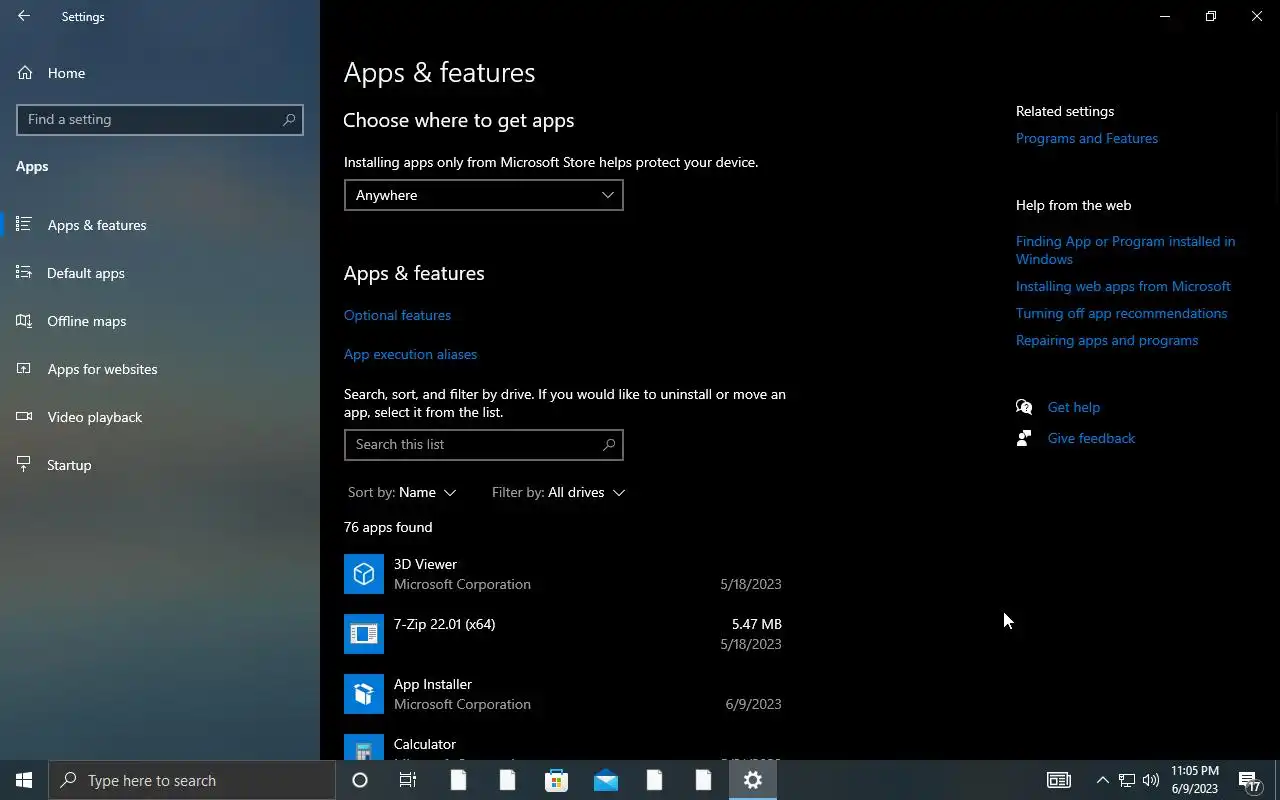Click the magnifier in Find a setting
Viewport: 1280px width, 800px height.
[289, 119]
